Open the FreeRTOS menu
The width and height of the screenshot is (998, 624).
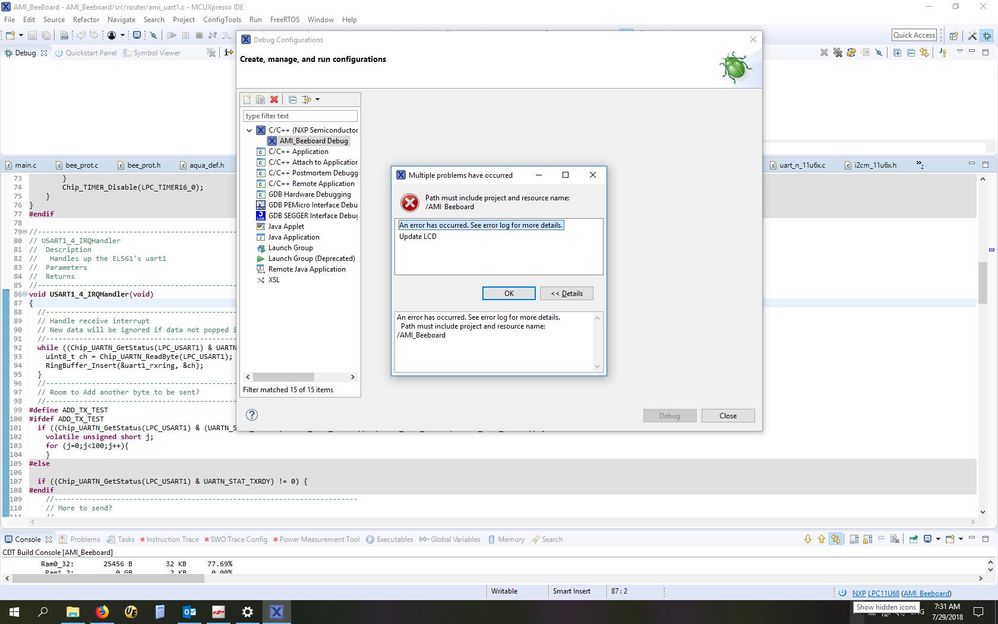285,20
